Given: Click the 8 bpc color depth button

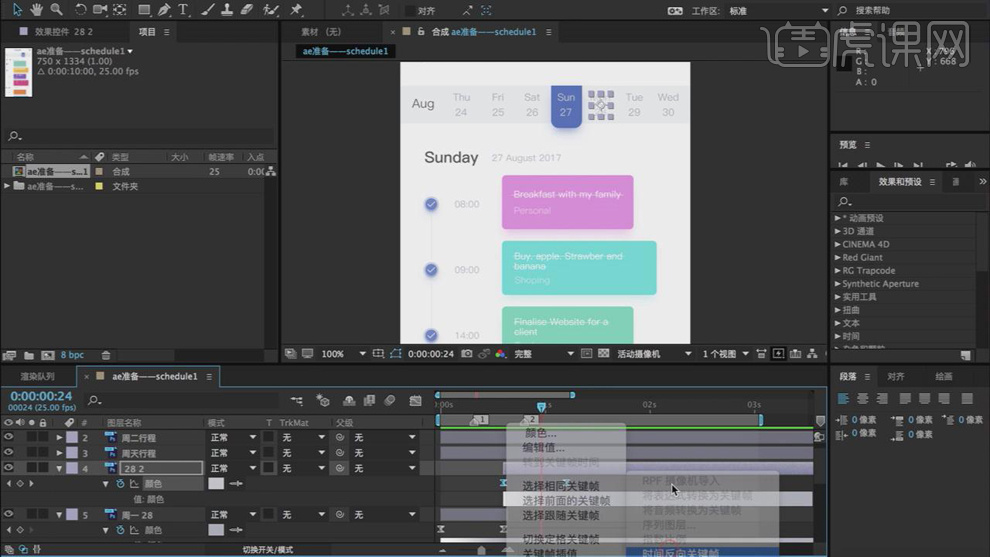Looking at the screenshot, I should pyautogui.click(x=72, y=355).
